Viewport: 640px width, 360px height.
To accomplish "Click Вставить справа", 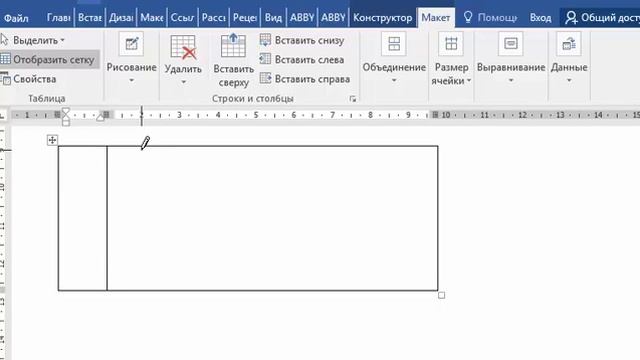I will (305, 79).
